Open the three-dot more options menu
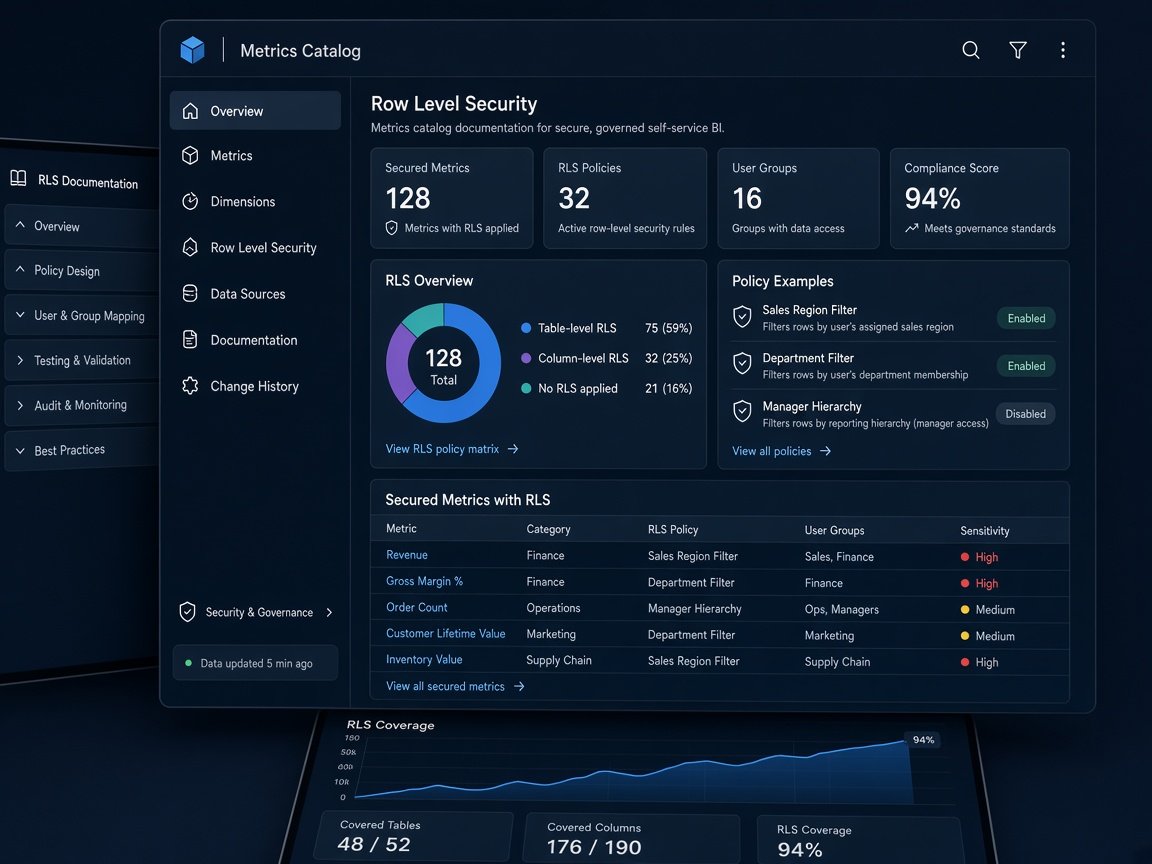1152x864 pixels. pyautogui.click(x=1062, y=50)
